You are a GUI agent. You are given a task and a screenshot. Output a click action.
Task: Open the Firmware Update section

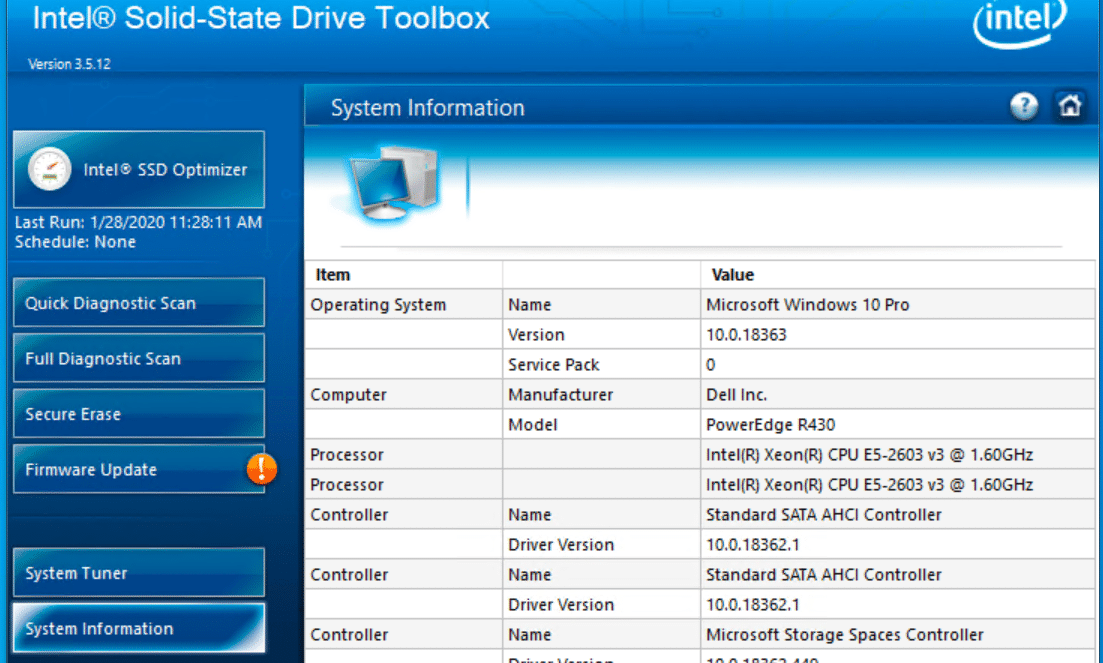139,470
